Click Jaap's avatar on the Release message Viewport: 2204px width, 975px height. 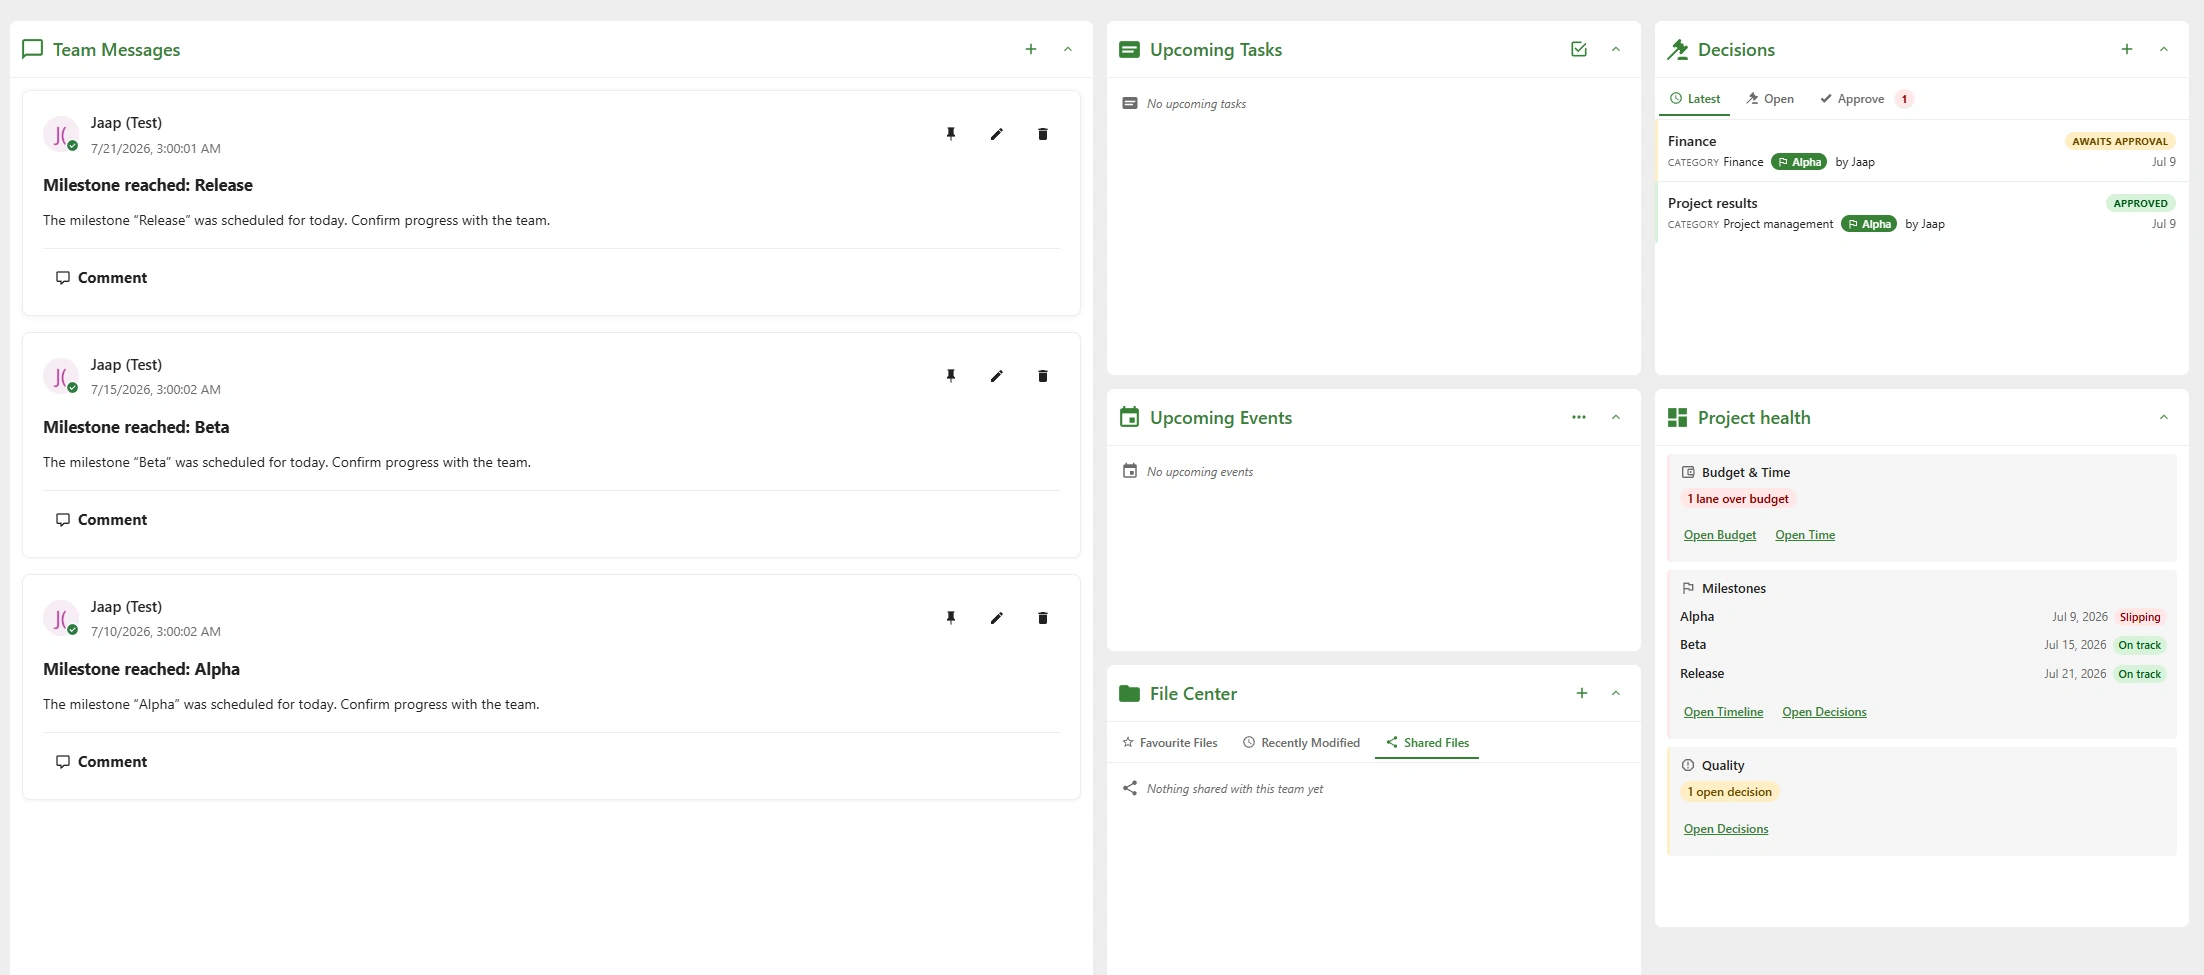[x=61, y=134]
